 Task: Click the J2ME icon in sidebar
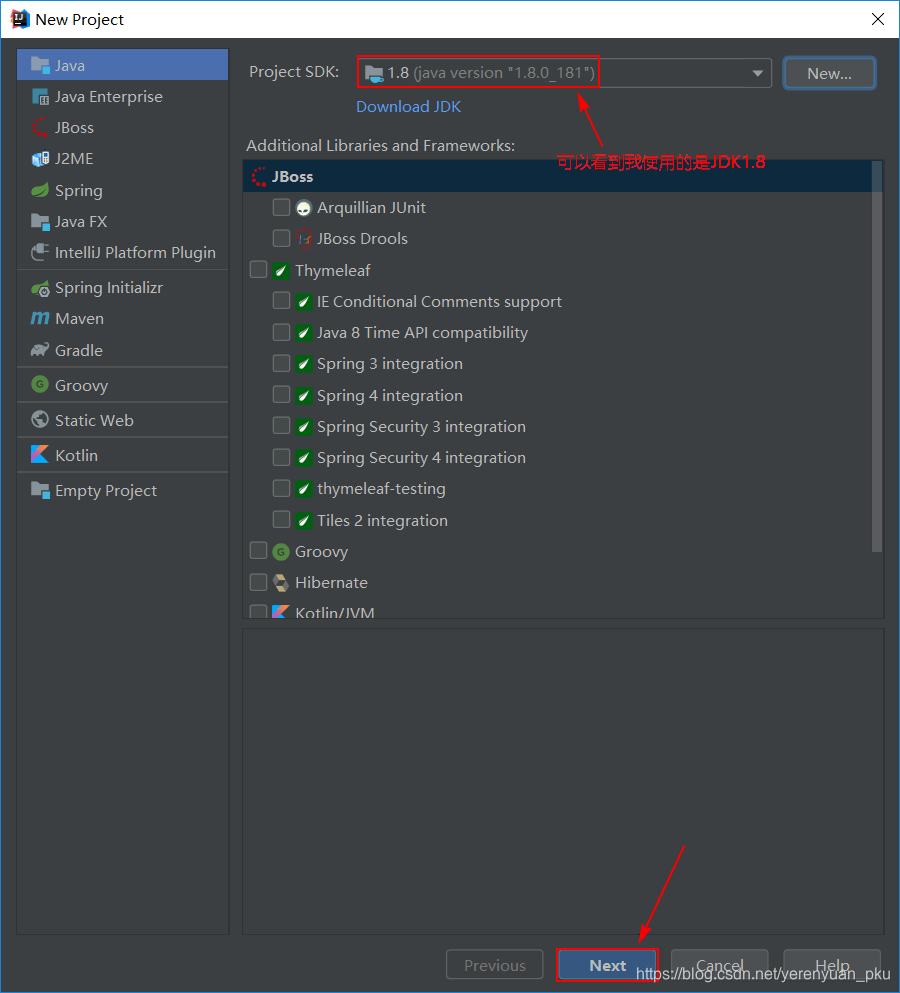tap(40, 158)
